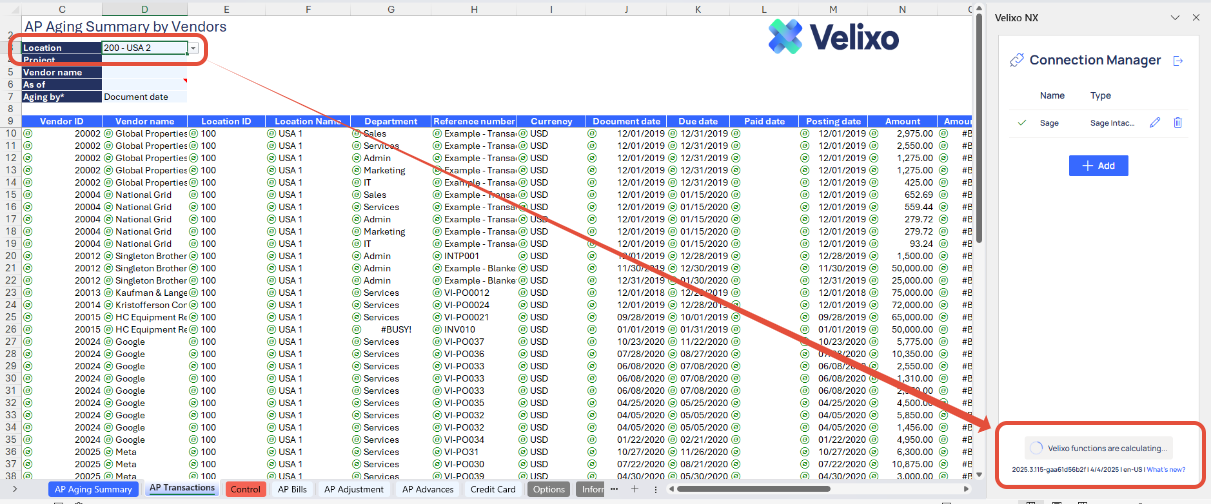
Task: Open the What's new? link
Action: pos(1166,469)
